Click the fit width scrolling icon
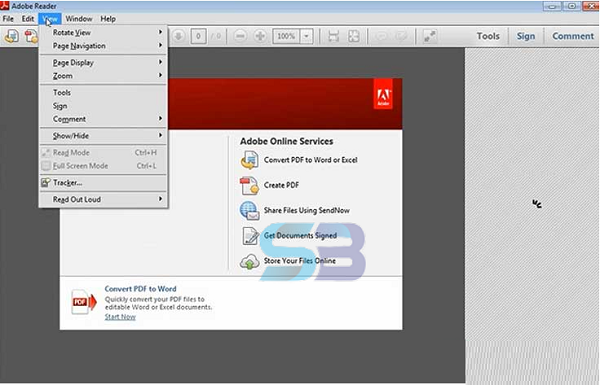600x385 pixels. tap(334, 36)
